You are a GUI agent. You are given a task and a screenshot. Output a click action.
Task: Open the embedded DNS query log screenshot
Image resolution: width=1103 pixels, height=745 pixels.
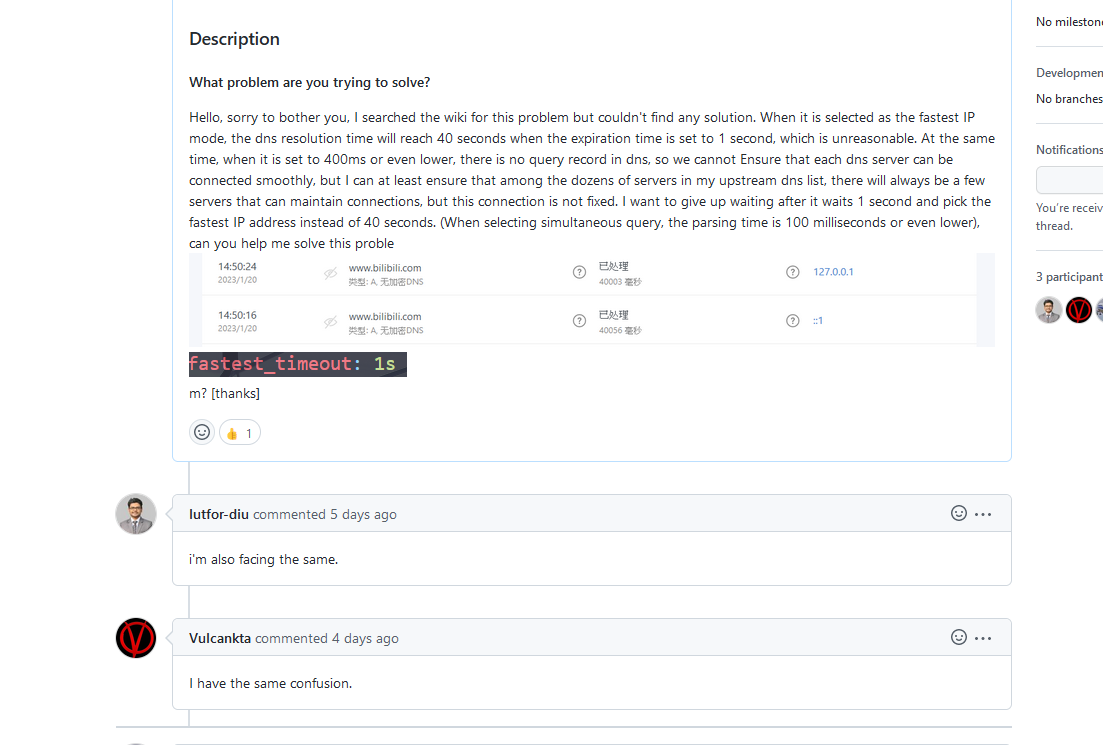tap(592, 300)
